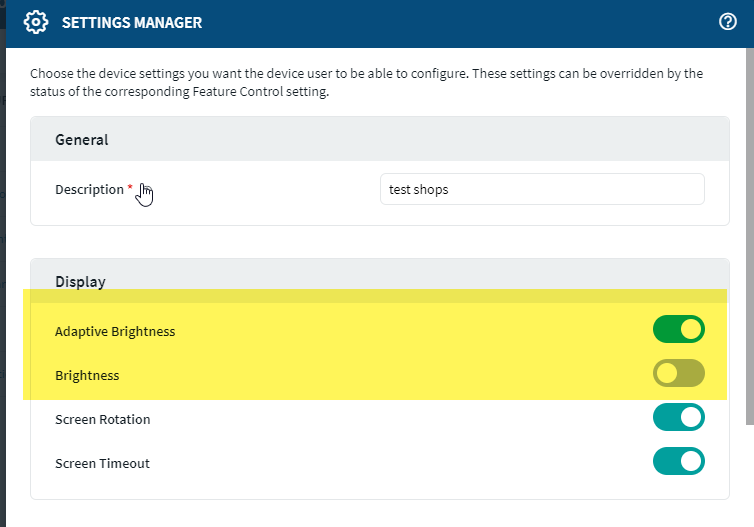Click the instruction paragraph about device settings

366,74
